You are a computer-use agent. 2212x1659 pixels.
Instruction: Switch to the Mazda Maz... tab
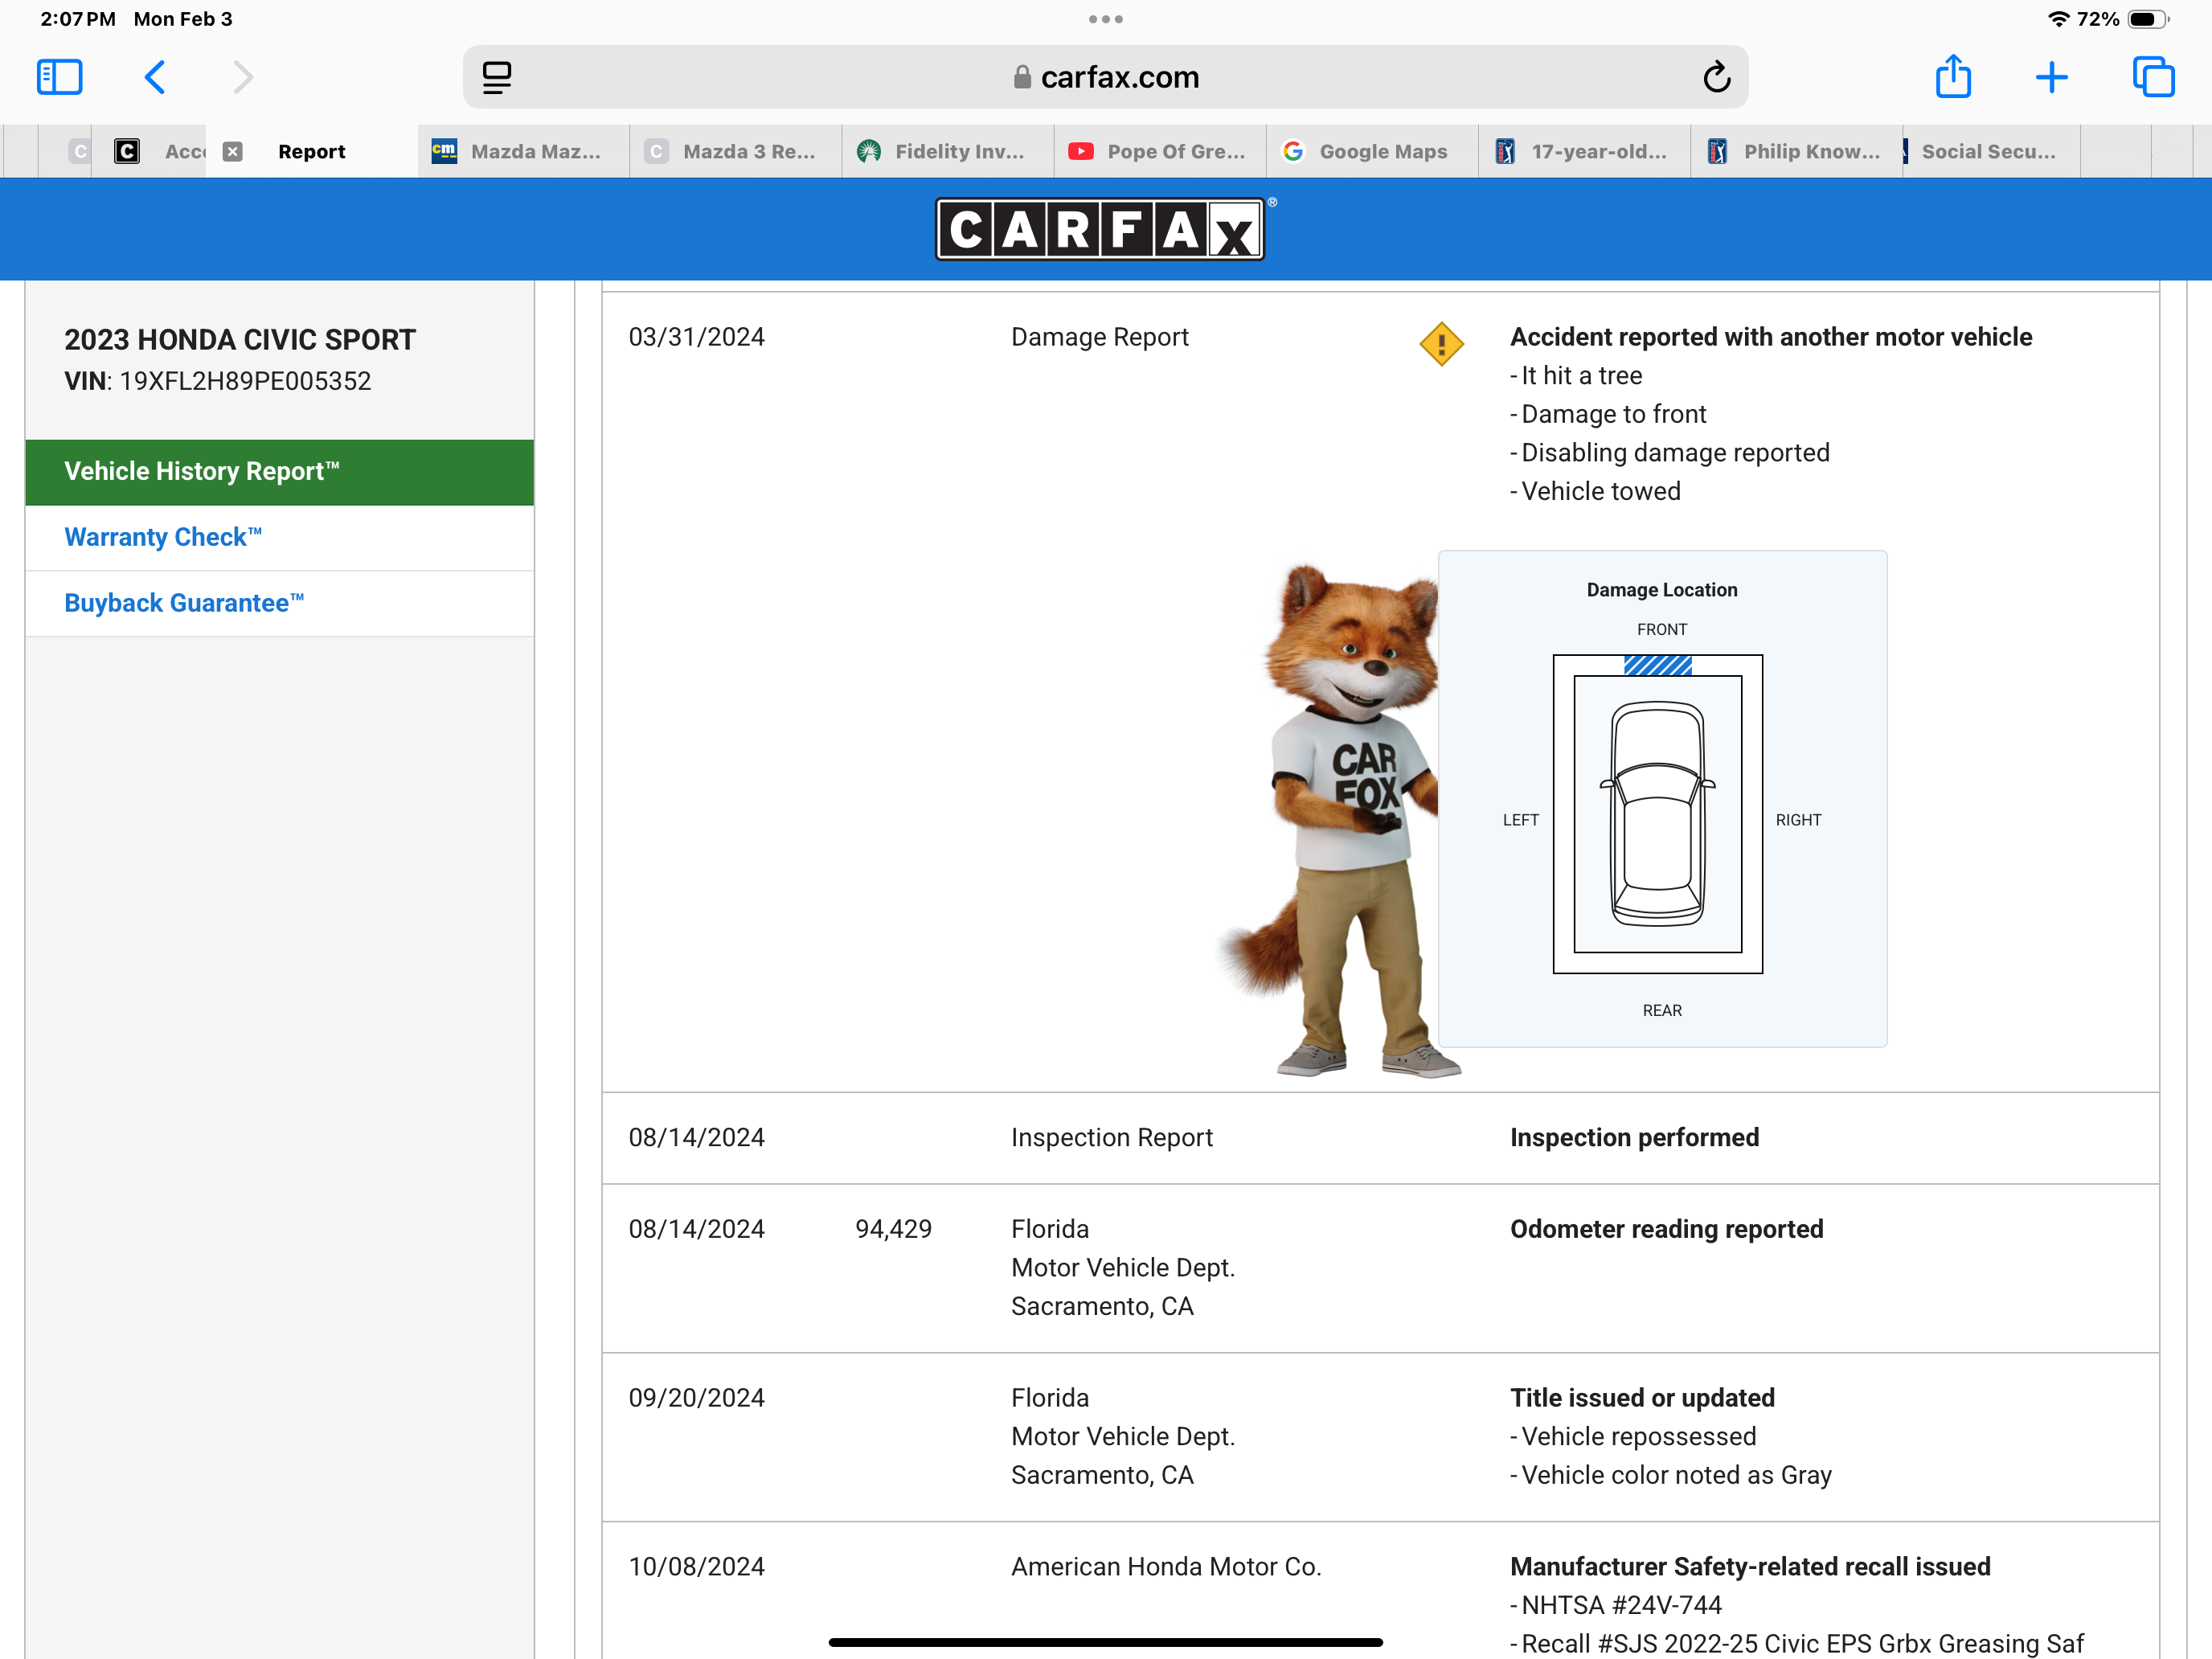coord(524,151)
